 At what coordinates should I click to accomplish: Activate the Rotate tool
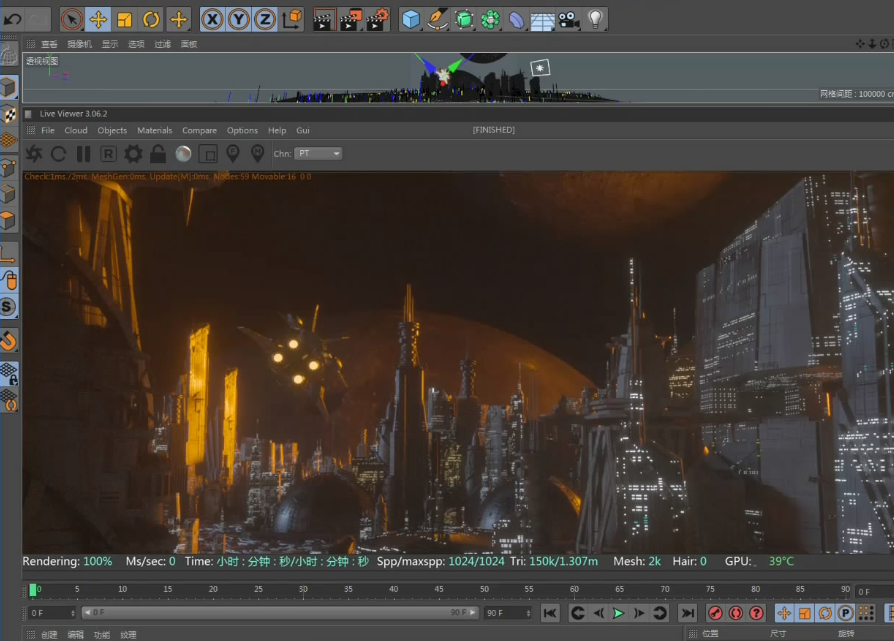coord(151,19)
